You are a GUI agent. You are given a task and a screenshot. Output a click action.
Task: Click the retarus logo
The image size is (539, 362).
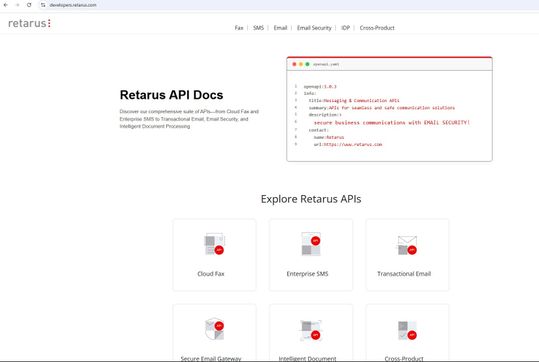click(x=30, y=23)
